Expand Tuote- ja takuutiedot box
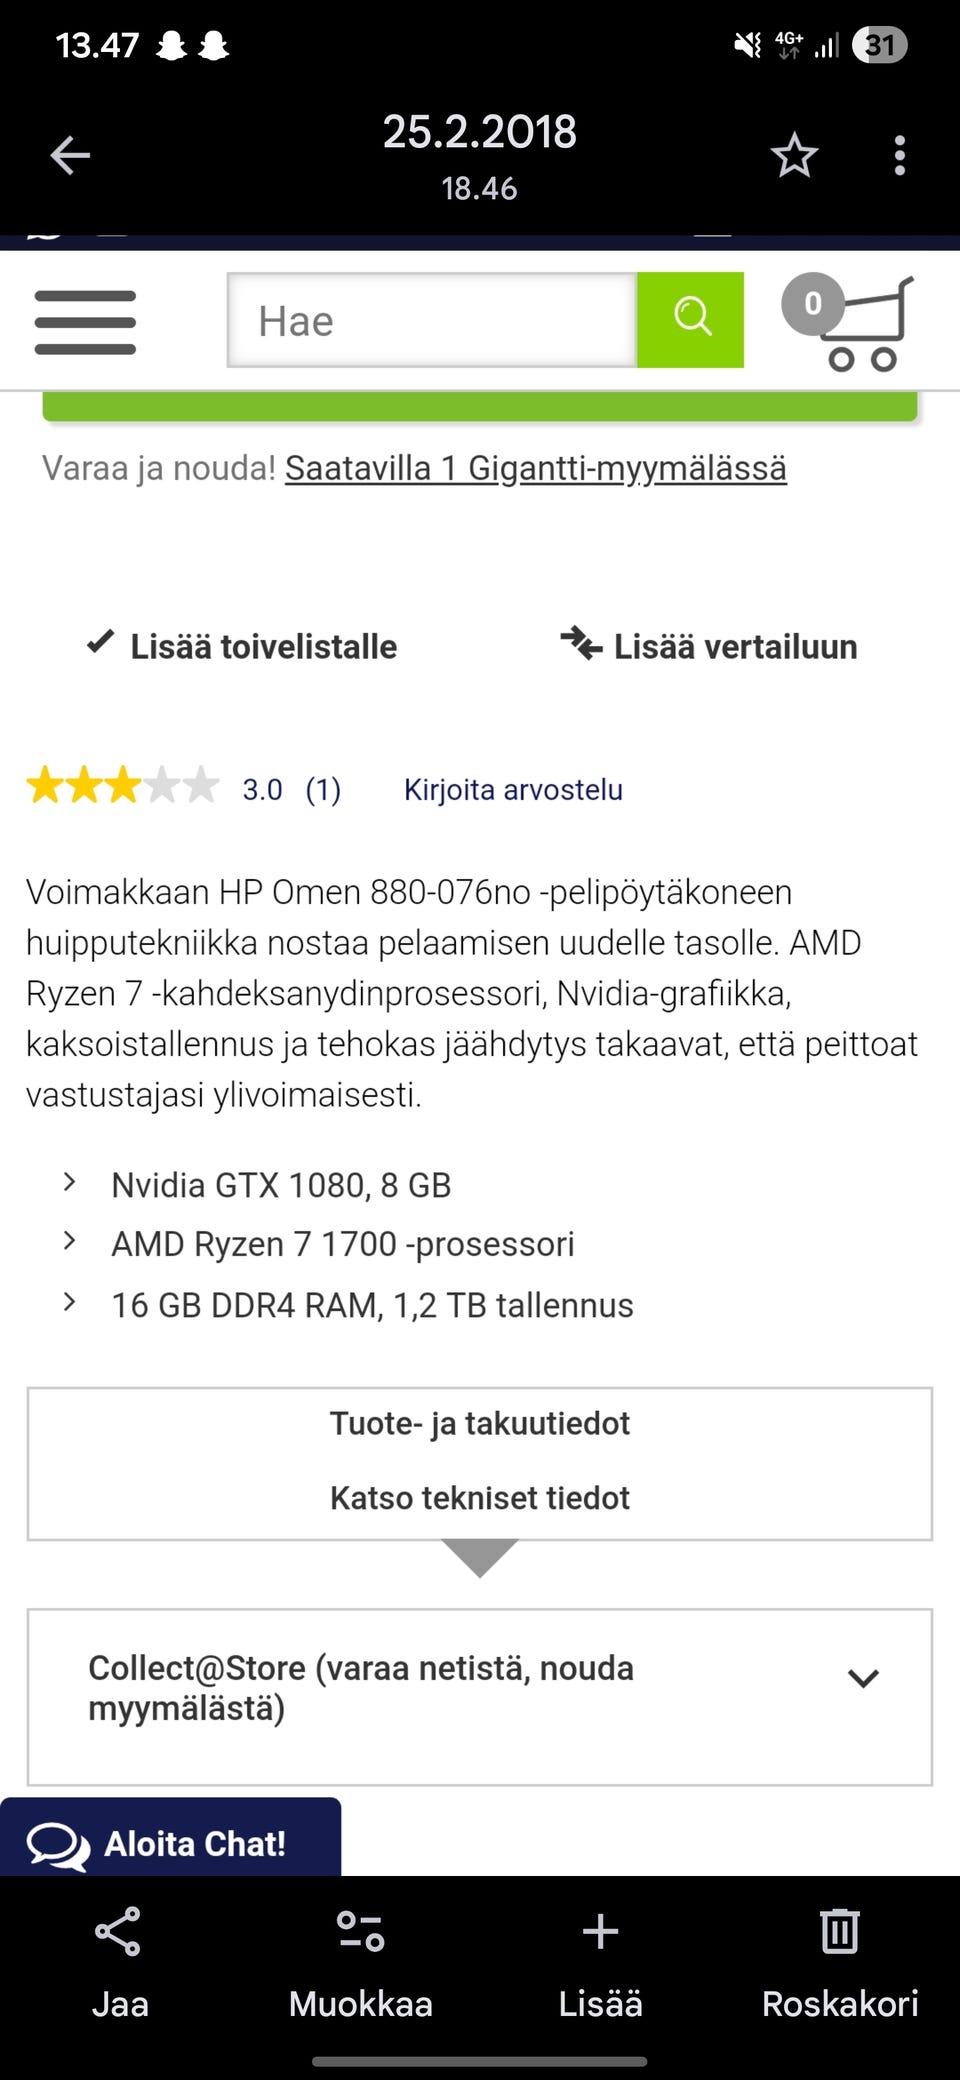The width and height of the screenshot is (960, 2080). 480,1423
